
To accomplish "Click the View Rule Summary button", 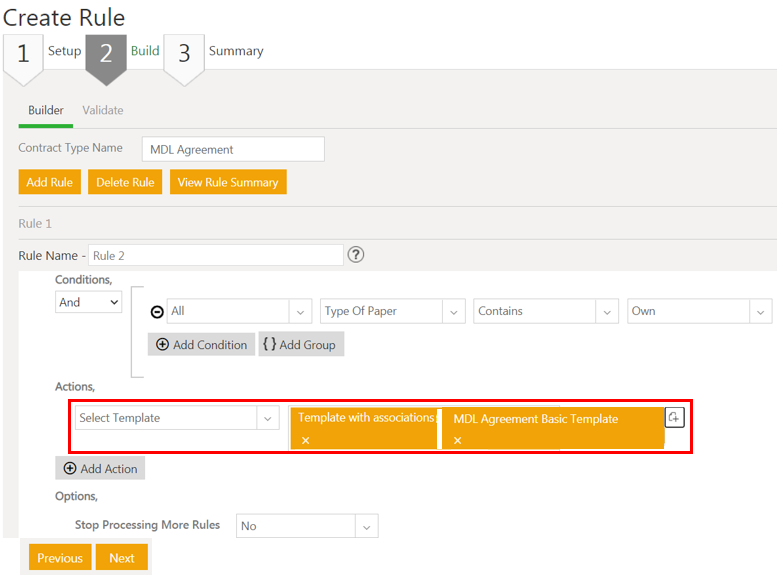I will [x=228, y=182].
